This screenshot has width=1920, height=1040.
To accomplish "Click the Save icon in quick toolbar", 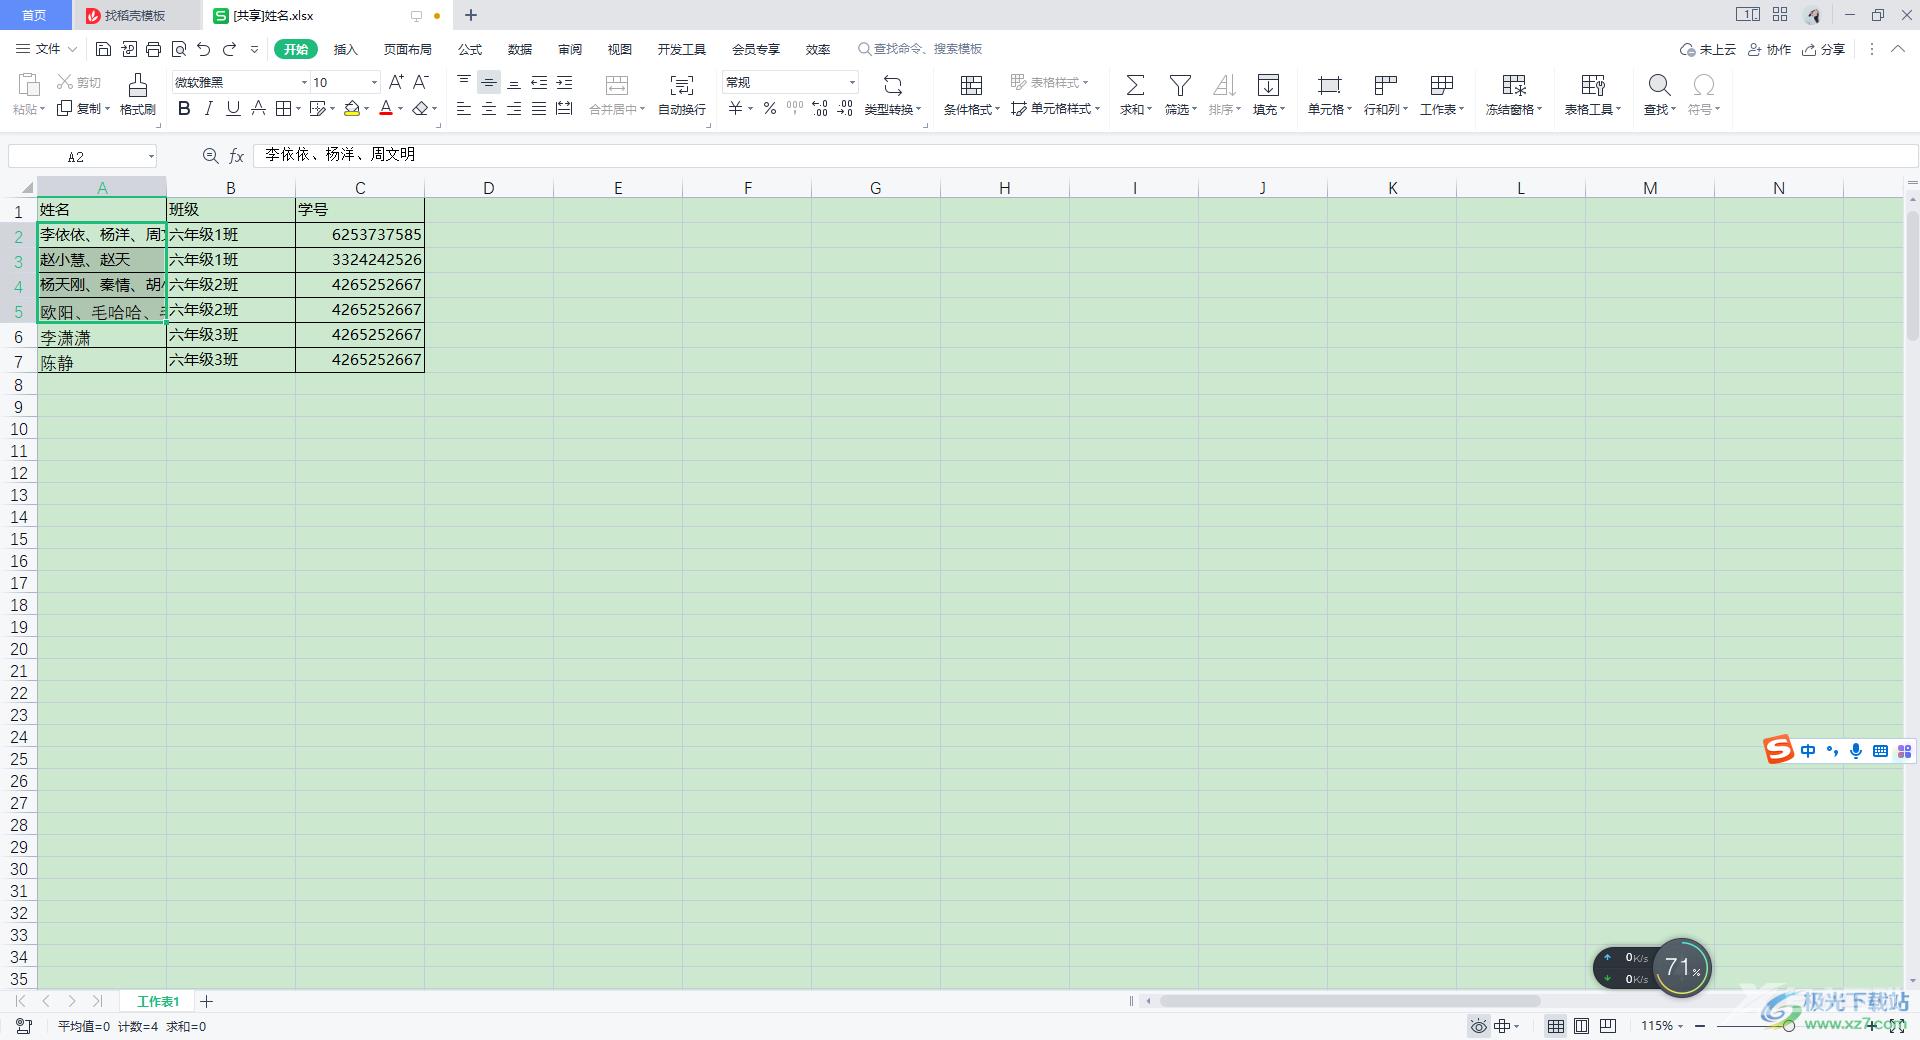I will [103, 49].
